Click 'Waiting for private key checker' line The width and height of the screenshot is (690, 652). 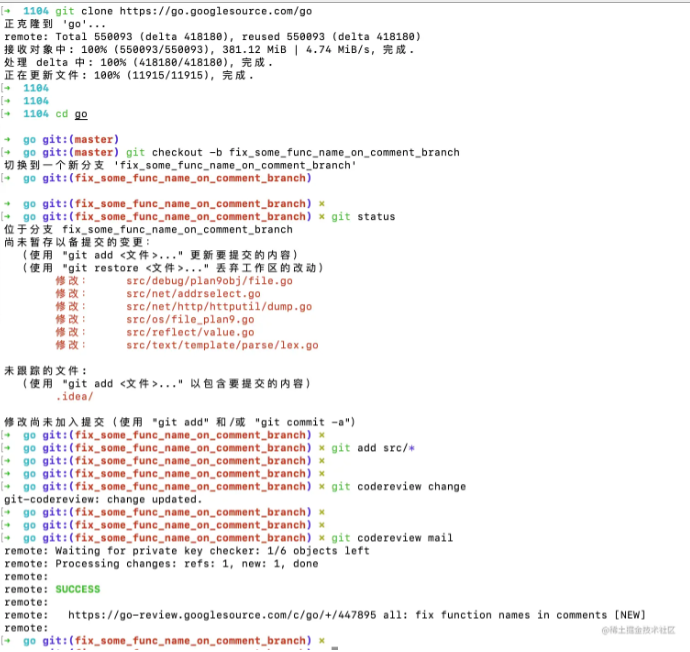click(187, 551)
